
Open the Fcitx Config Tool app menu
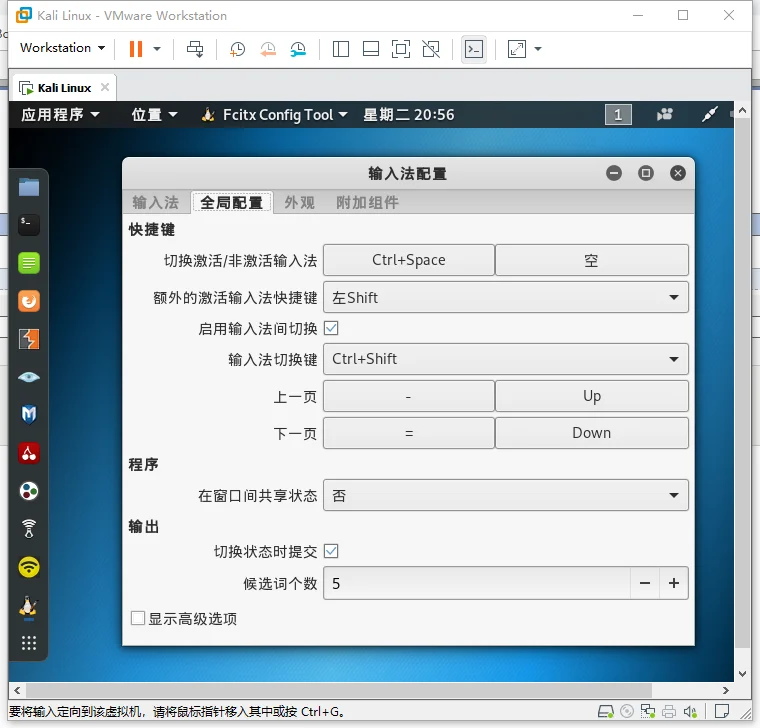[x=274, y=115]
